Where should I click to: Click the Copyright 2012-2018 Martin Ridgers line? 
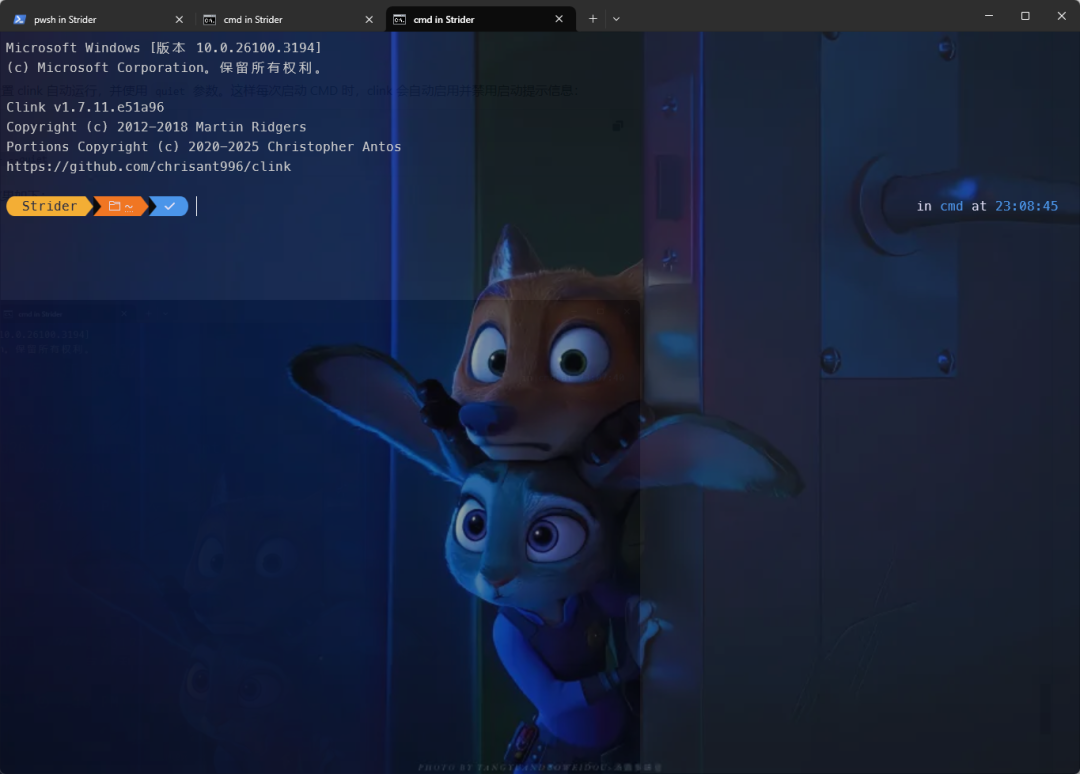pyautogui.click(x=156, y=127)
